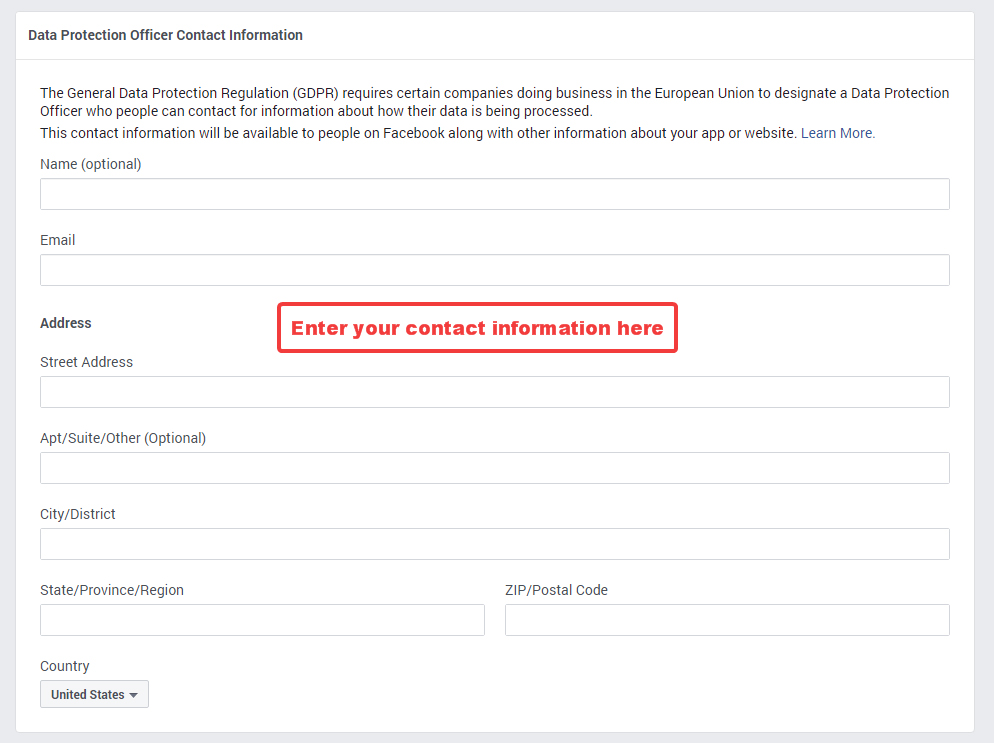The width and height of the screenshot is (994, 743).
Task: Select the Street Address input field
Action: pyautogui.click(x=494, y=392)
